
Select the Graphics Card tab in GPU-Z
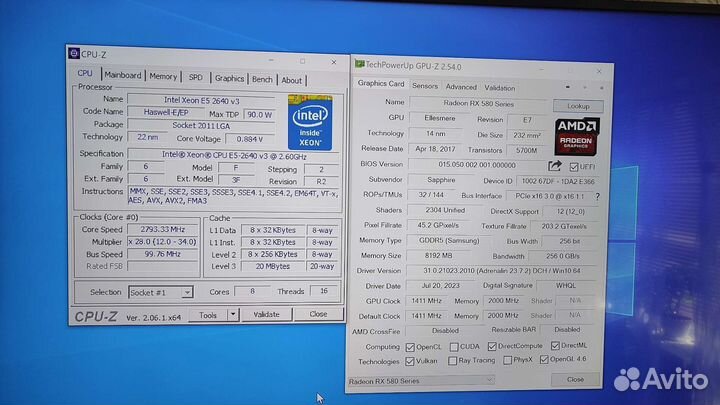coord(381,84)
